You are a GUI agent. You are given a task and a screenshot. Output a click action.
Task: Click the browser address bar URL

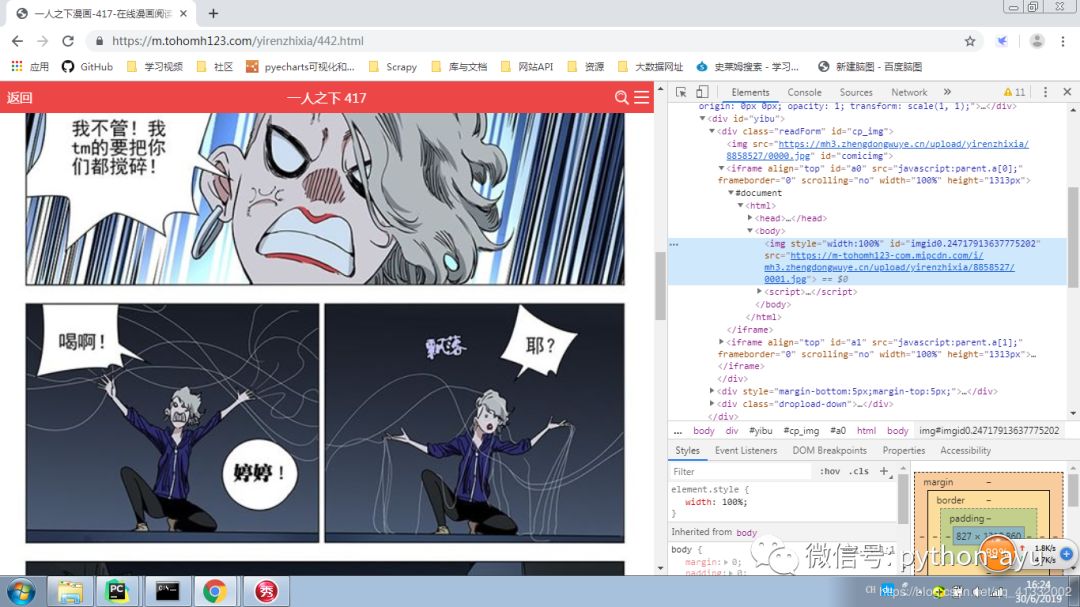[x=238, y=41]
